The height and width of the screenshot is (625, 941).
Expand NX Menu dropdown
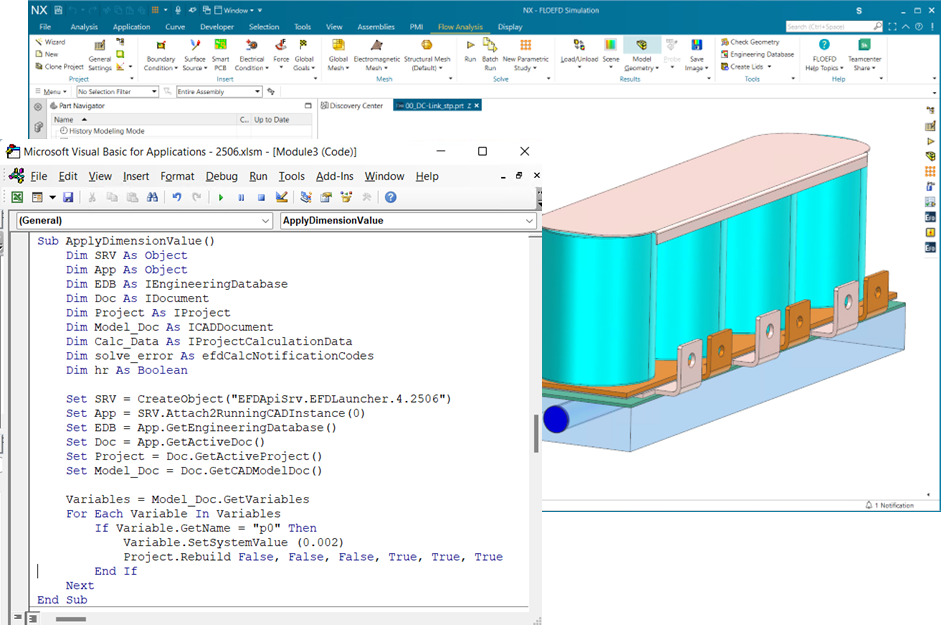(52, 91)
